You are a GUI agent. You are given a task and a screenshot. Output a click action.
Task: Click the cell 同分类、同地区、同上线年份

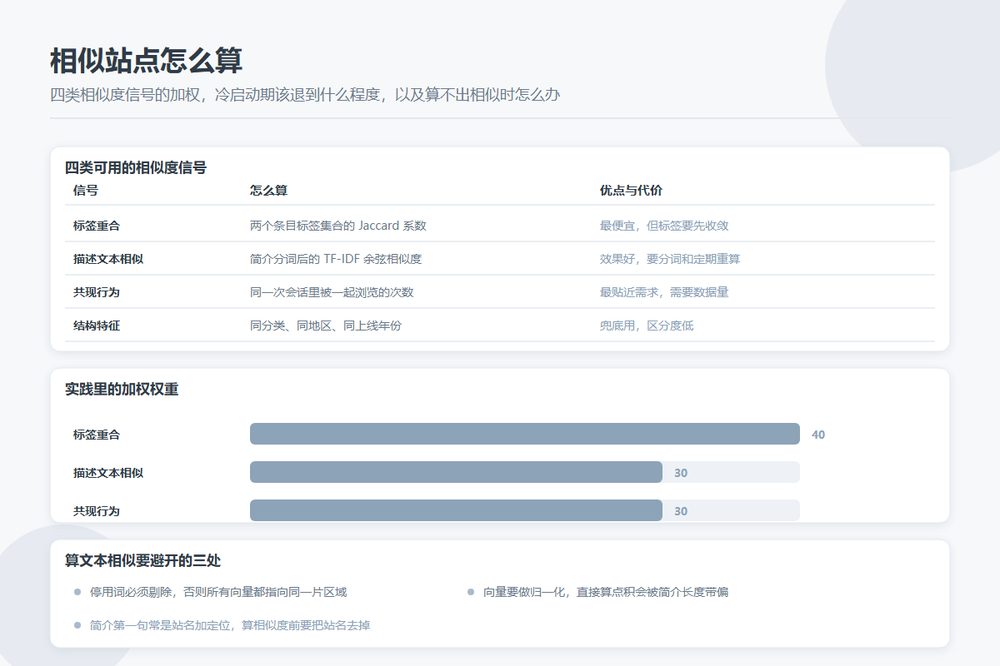coord(326,325)
